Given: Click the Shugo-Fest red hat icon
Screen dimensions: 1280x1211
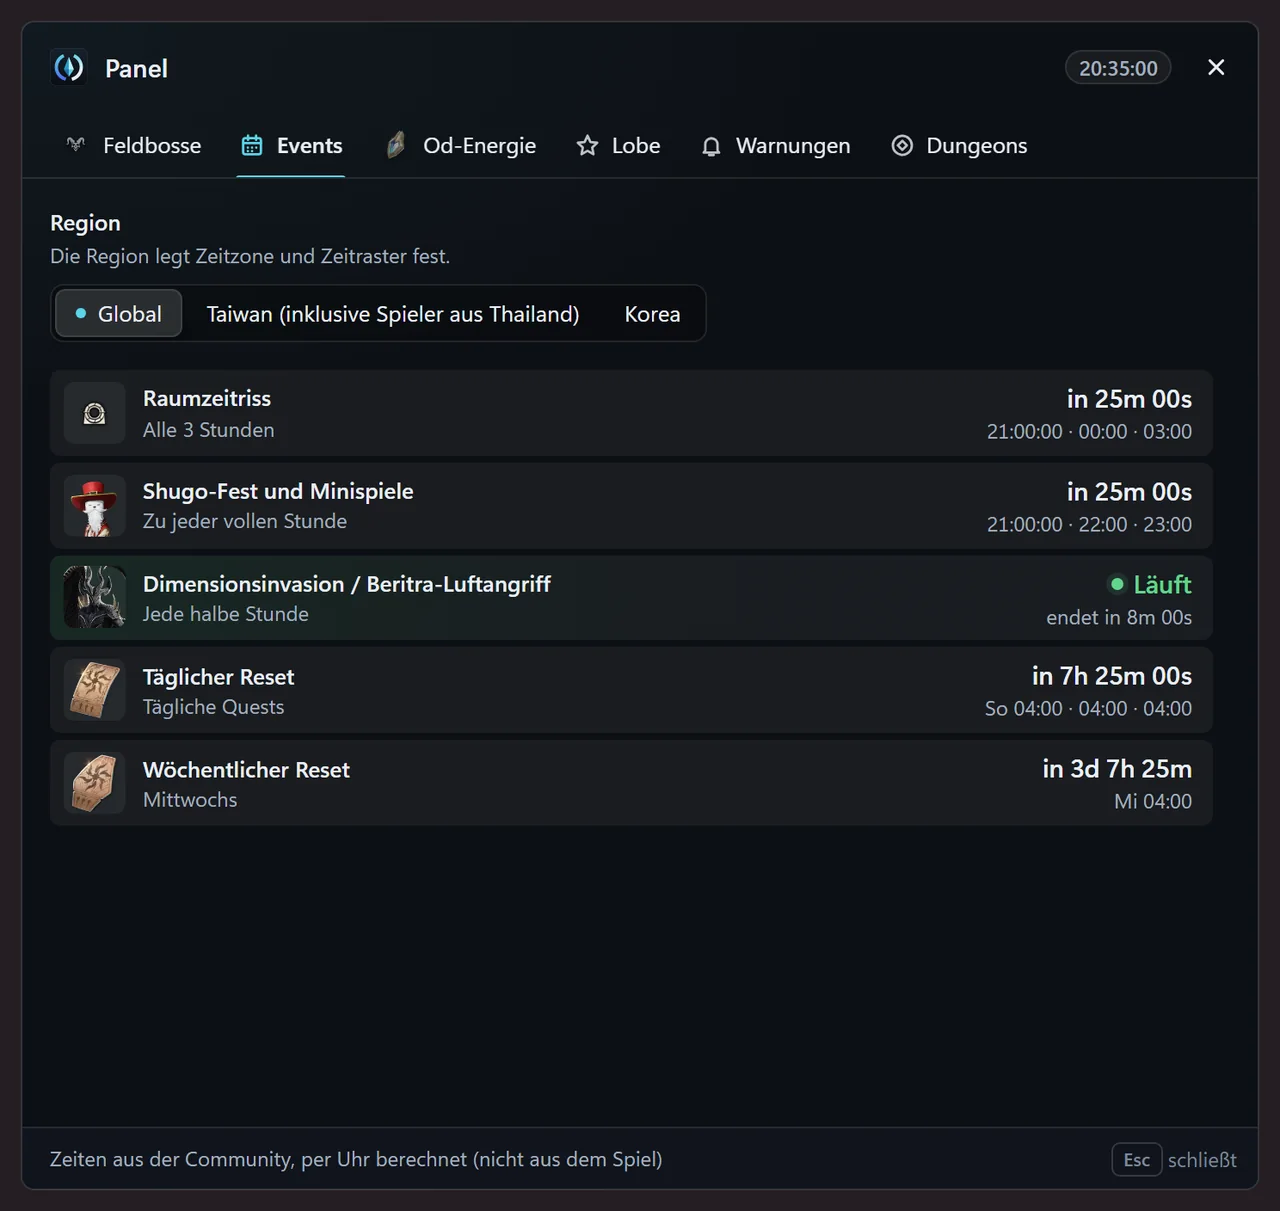Looking at the screenshot, I should (95, 506).
